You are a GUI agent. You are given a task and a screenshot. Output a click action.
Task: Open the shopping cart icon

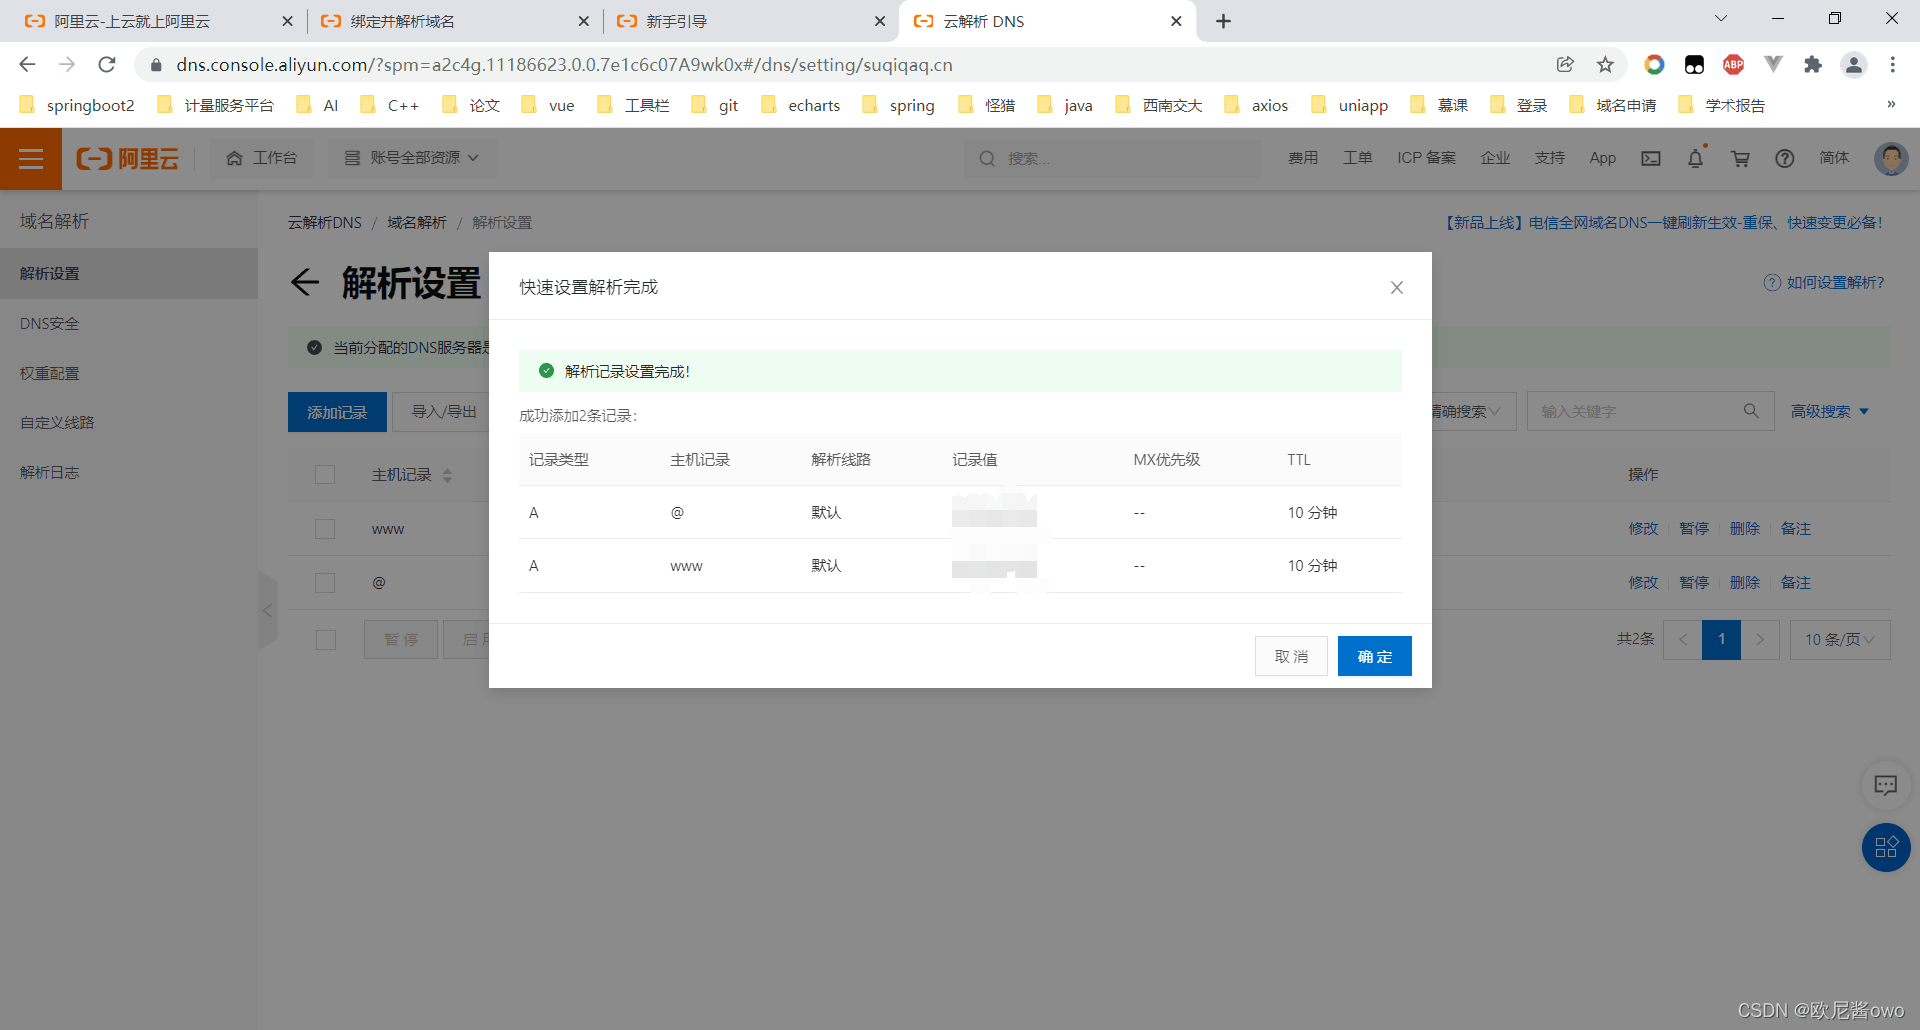(x=1740, y=158)
